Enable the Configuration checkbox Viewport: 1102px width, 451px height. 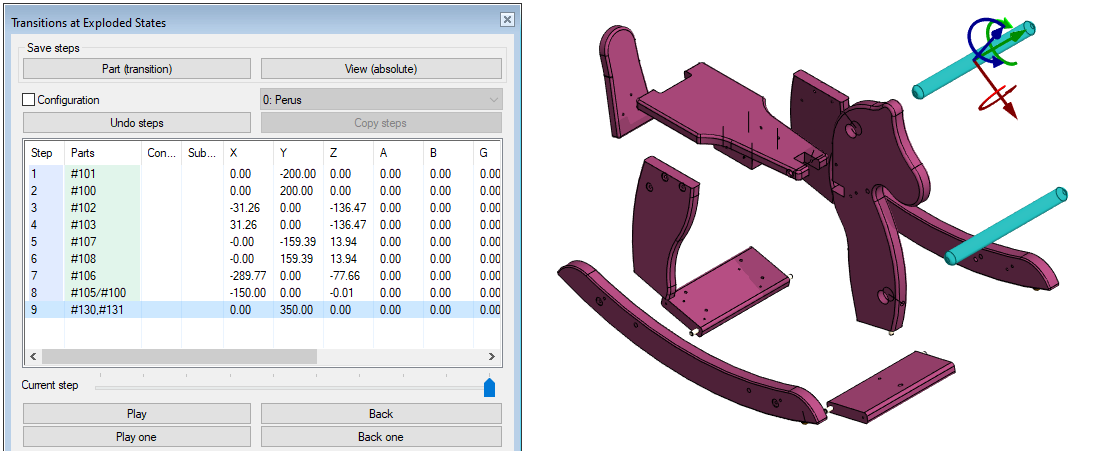pos(29,100)
